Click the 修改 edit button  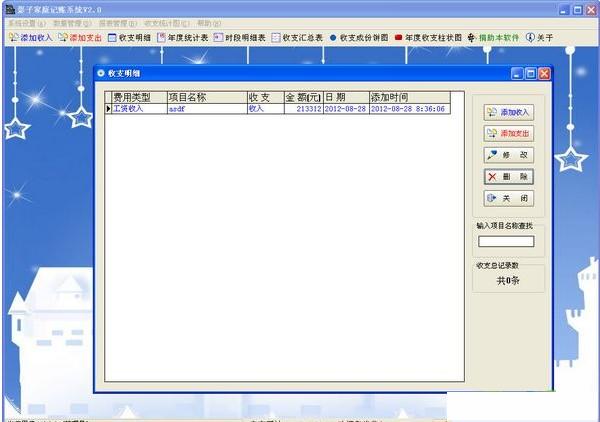[x=509, y=155]
